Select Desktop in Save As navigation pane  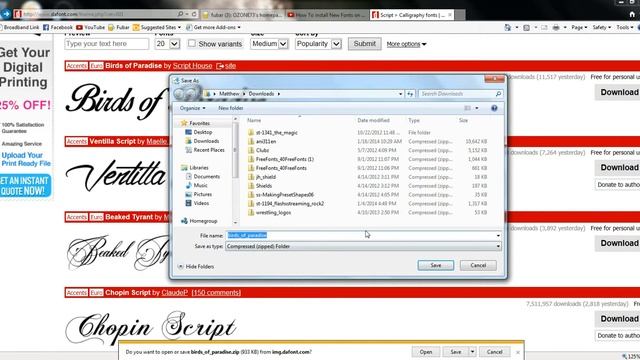[199, 132]
